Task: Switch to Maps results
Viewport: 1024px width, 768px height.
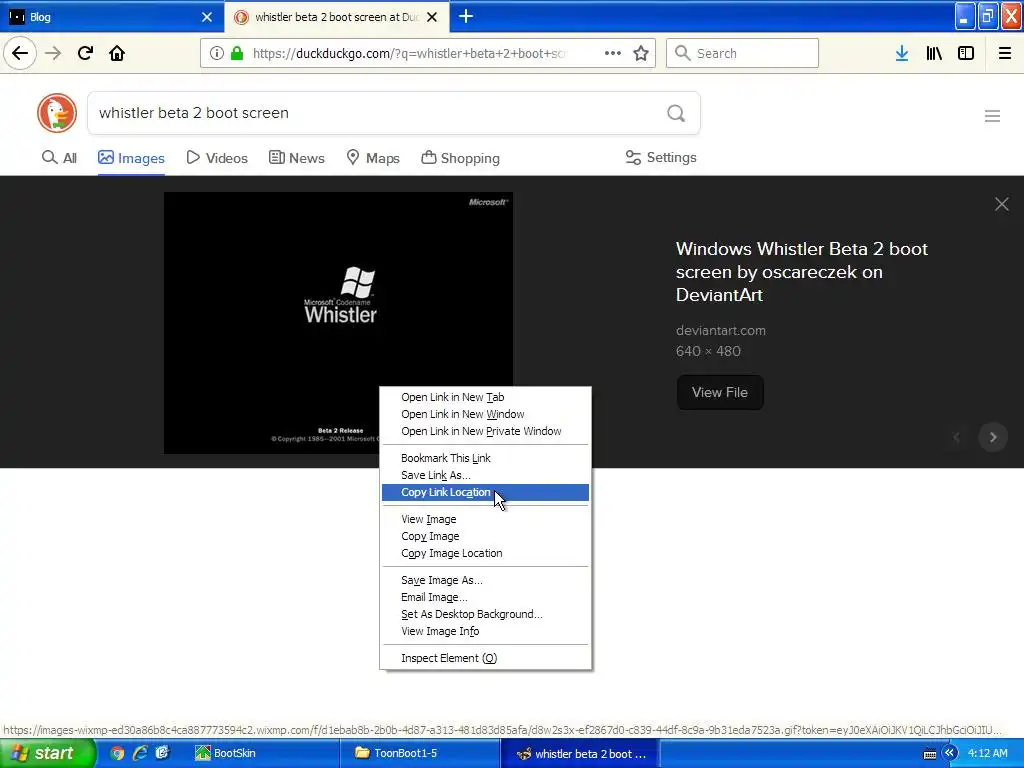Action: coord(373,157)
